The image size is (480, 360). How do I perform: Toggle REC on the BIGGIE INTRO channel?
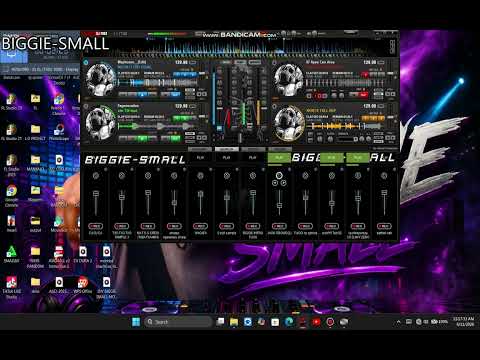click(252, 226)
